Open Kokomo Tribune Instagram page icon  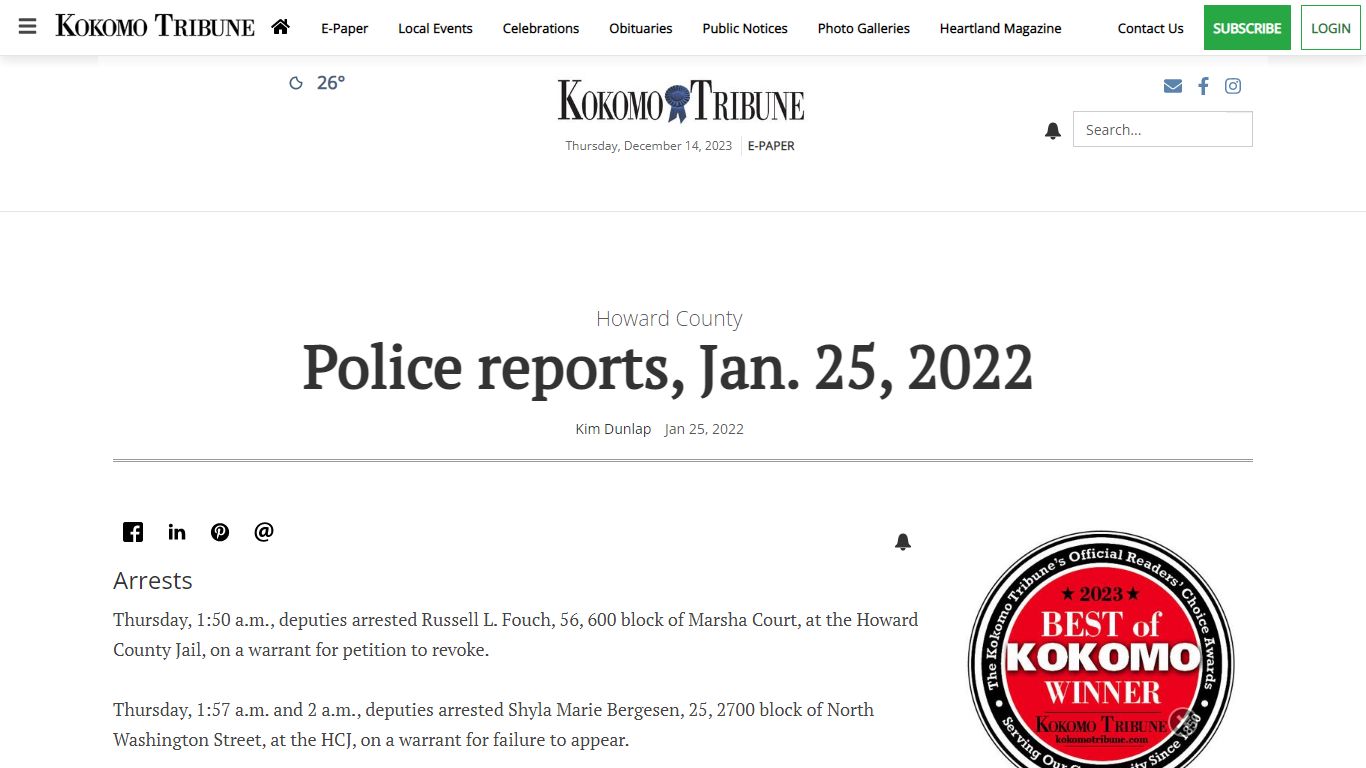(1233, 86)
